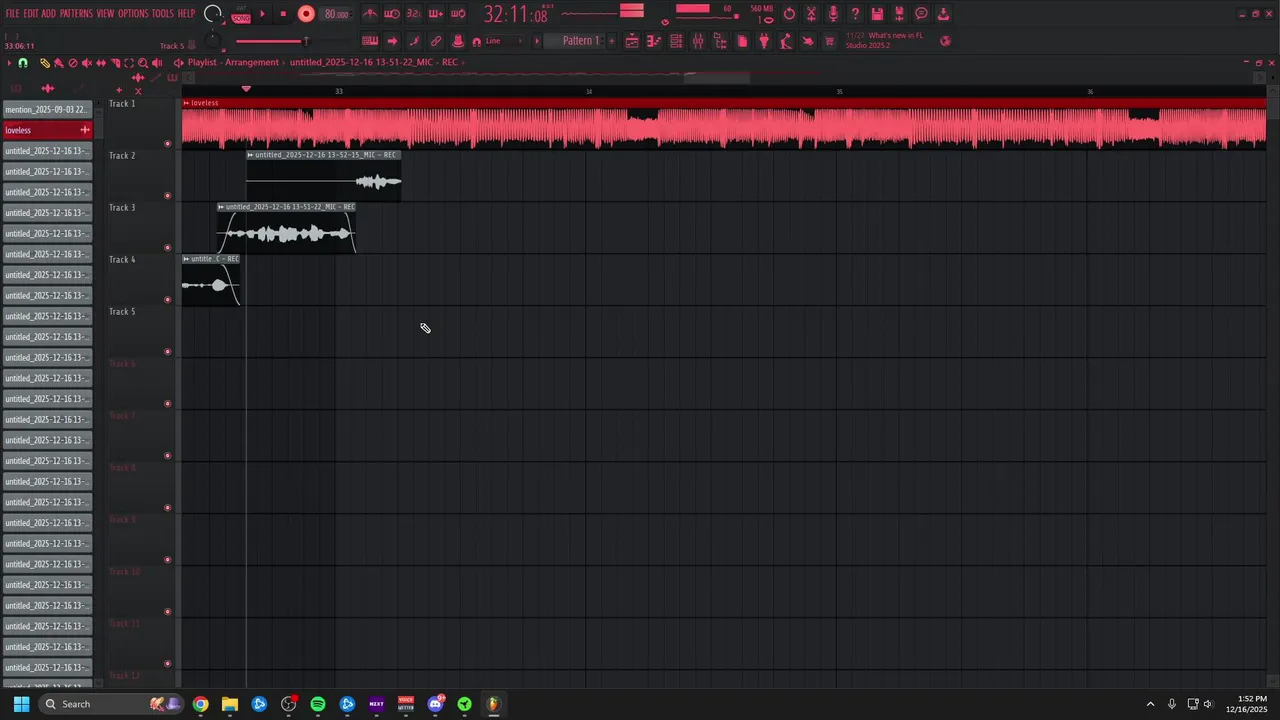Open the Playlist view icon
This screenshot has height=720, width=1280.
(x=631, y=41)
